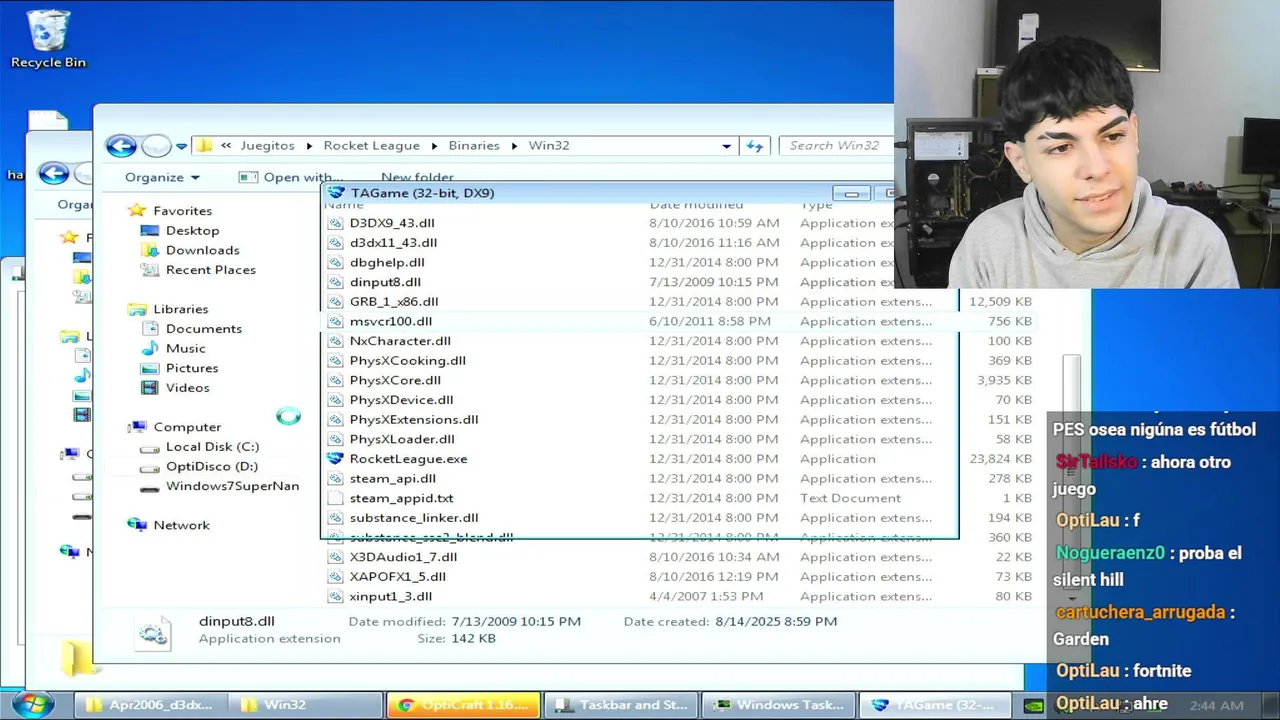
Task: Select file PhysXCooking.dll
Action: point(407,361)
